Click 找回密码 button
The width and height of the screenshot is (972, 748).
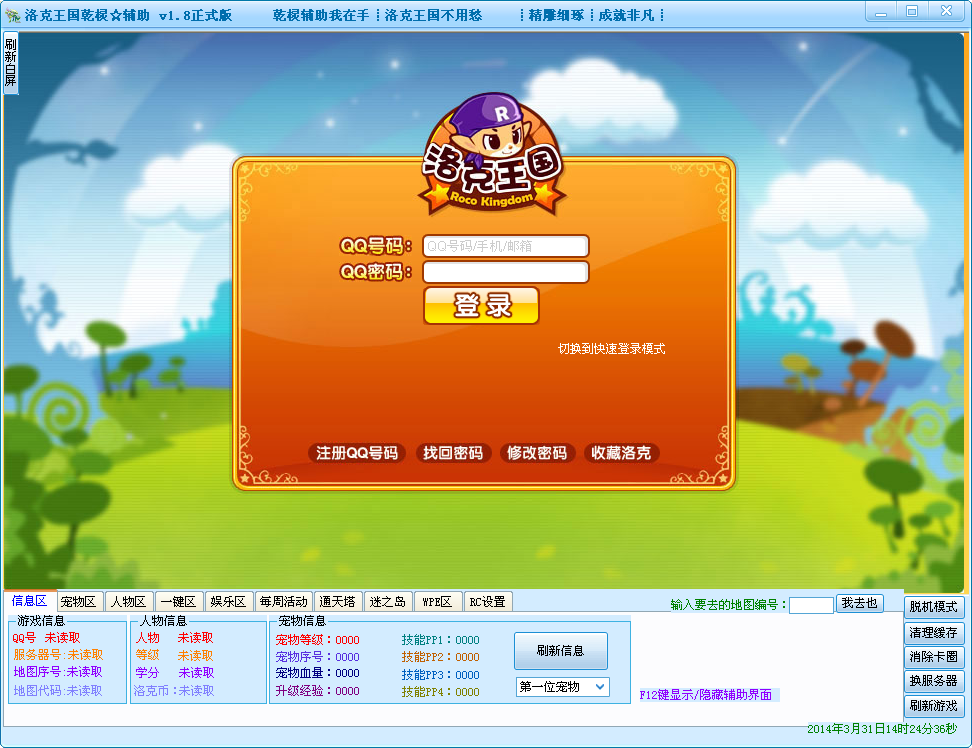[453, 453]
